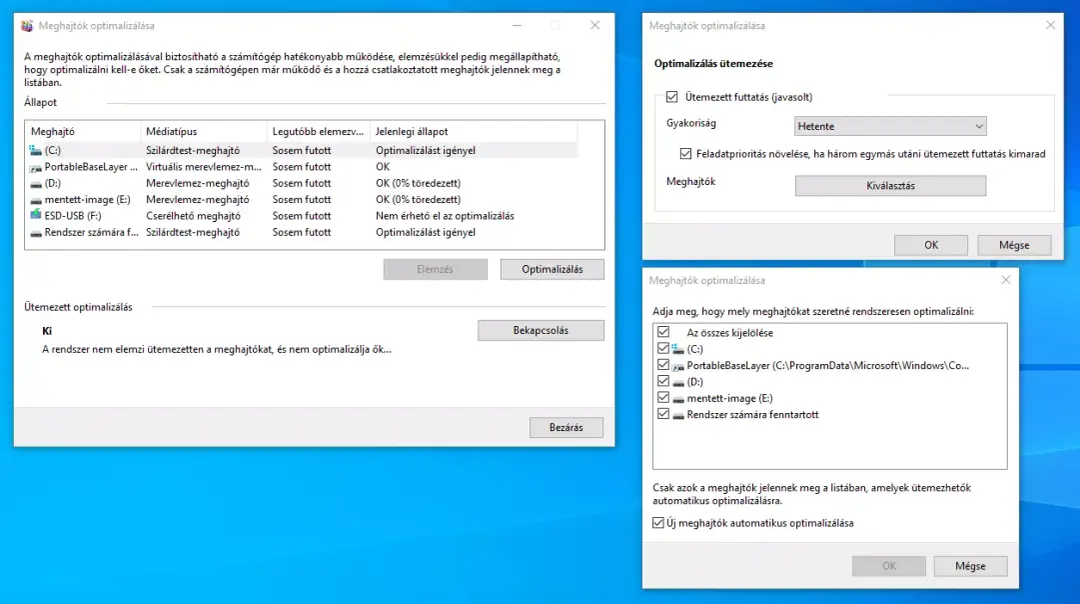Uncheck the Rendszer számára fenntartott checkbox

(663, 414)
